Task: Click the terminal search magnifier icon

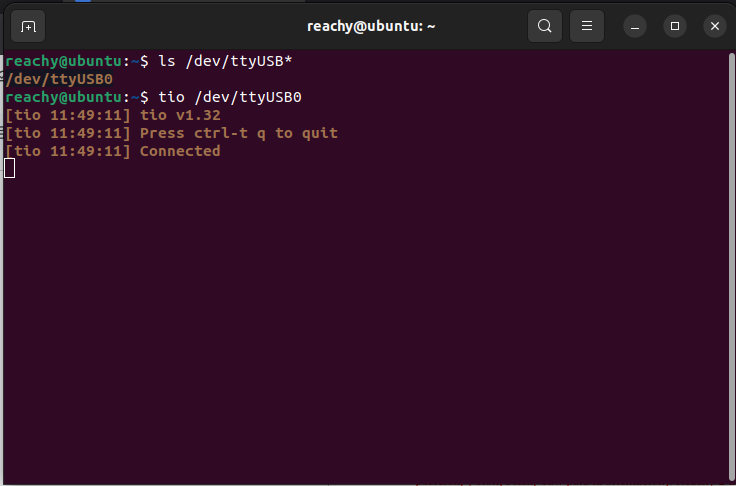Action: [x=544, y=25]
